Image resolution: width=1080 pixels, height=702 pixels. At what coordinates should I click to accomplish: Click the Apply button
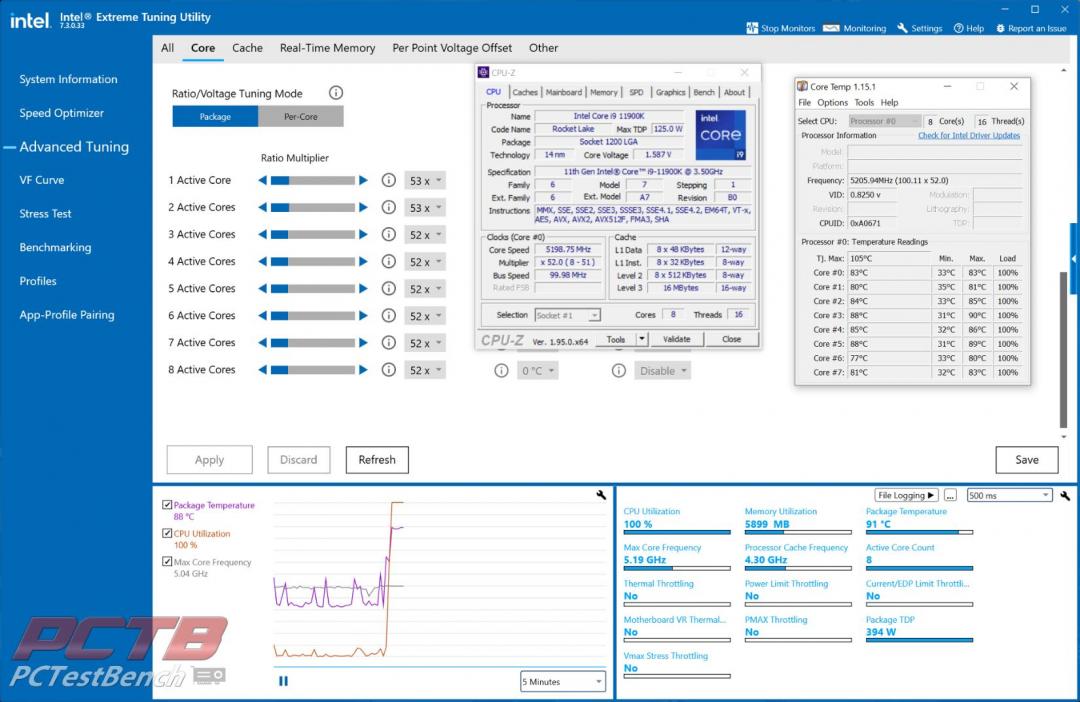[x=209, y=460]
